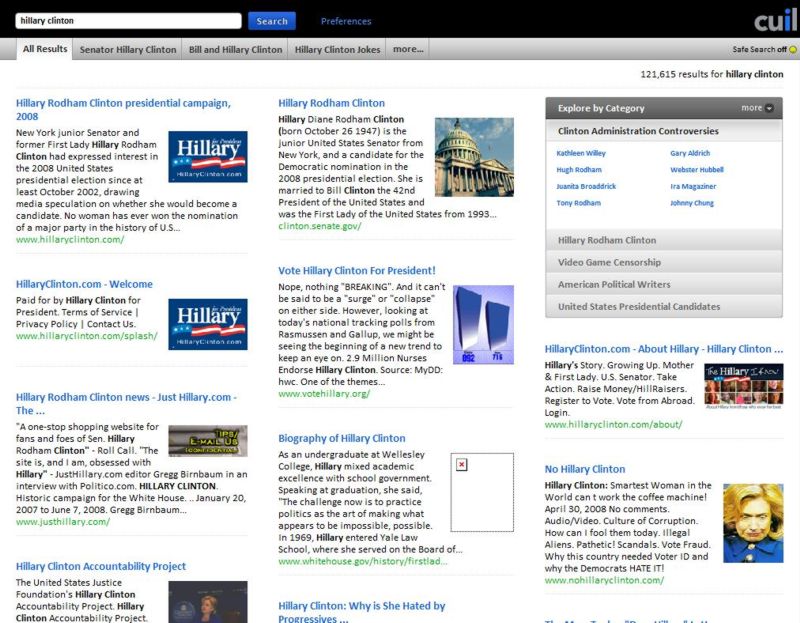
Task: Focus the hillary clinton search box
Action: click(128, 21)
